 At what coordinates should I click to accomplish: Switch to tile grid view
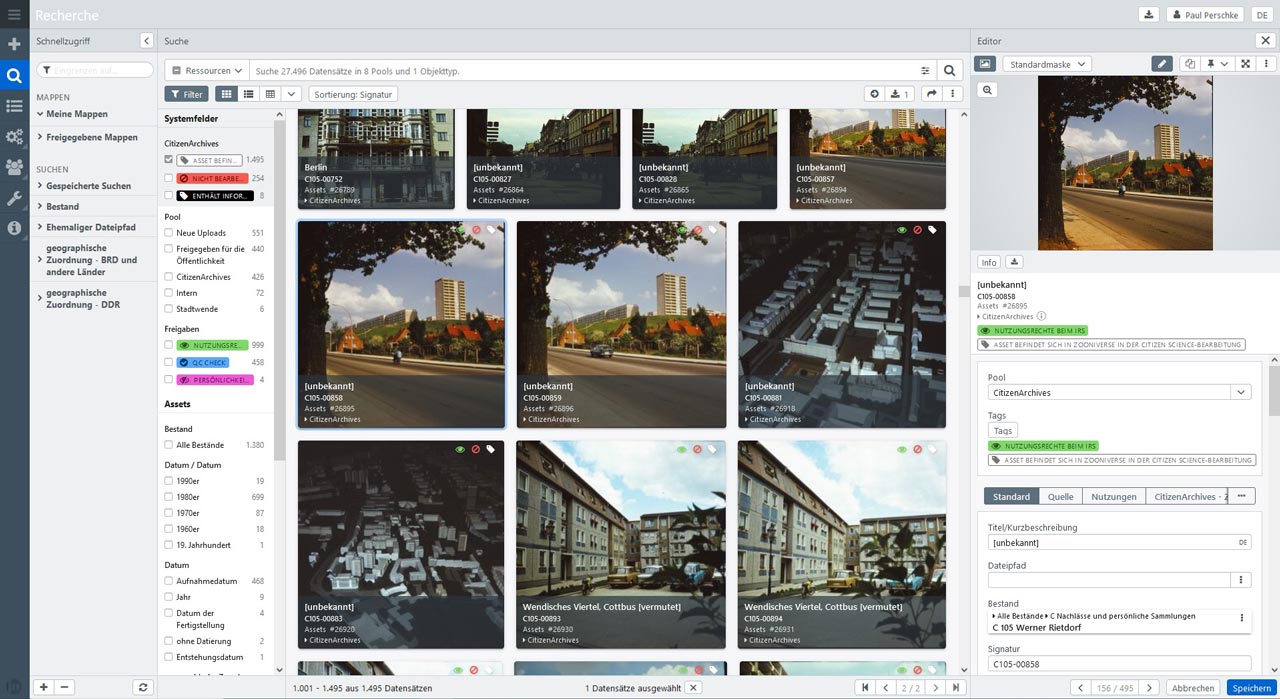226,94
